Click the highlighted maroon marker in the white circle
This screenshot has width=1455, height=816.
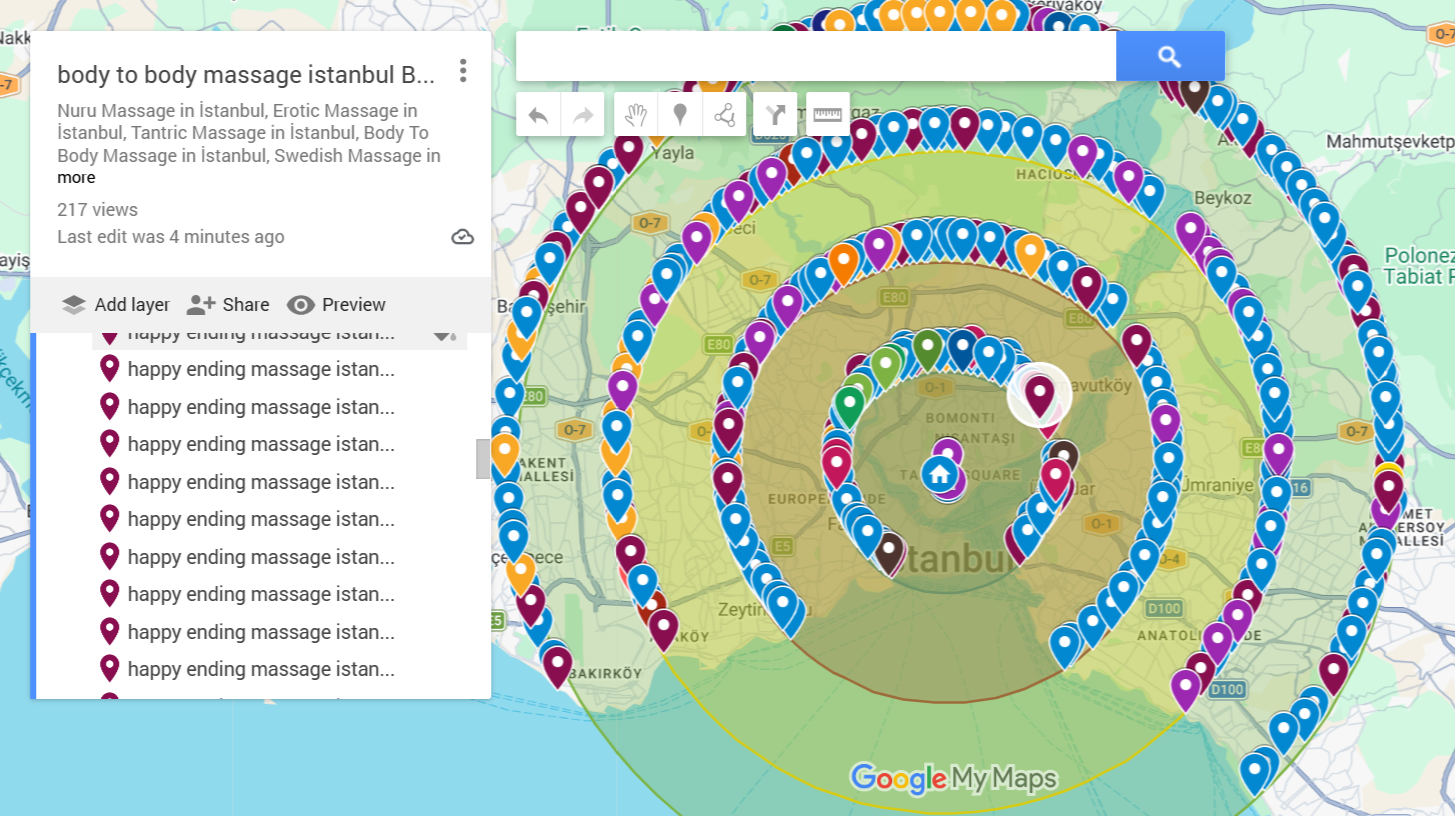pos(1039,395)
